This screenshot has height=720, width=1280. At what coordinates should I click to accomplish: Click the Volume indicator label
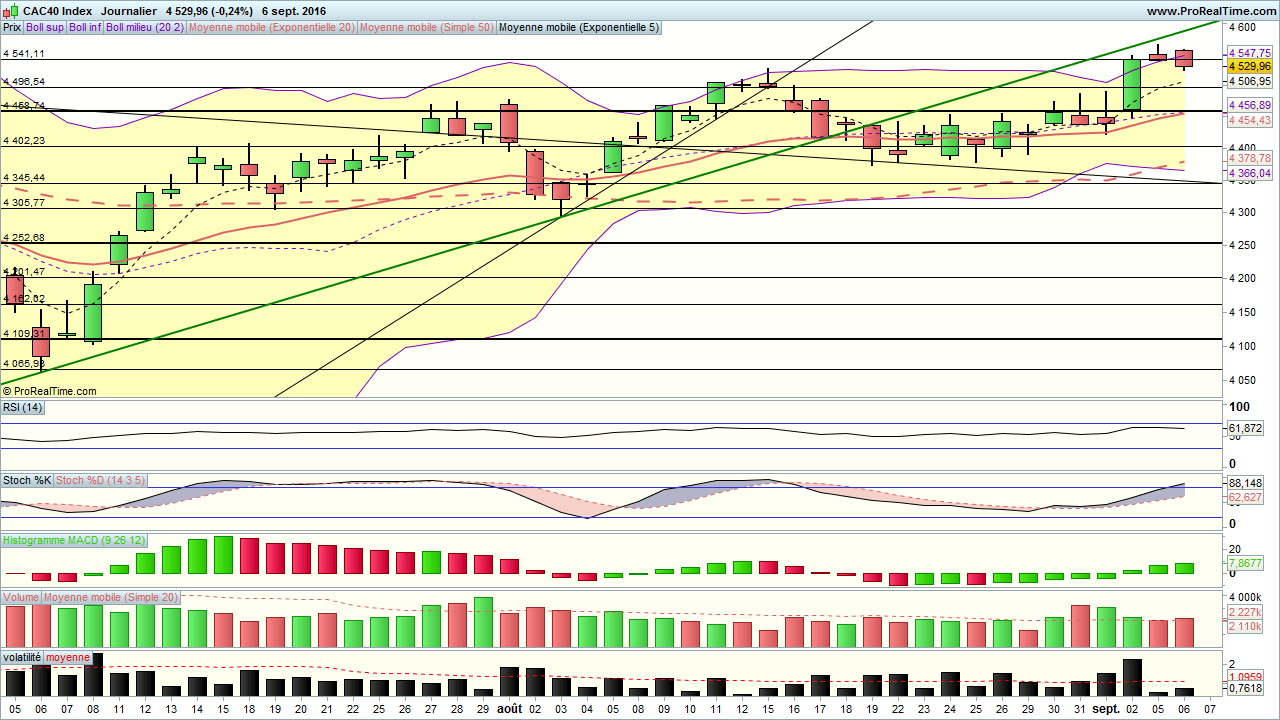pyautogui.click(x=20, y=598)
